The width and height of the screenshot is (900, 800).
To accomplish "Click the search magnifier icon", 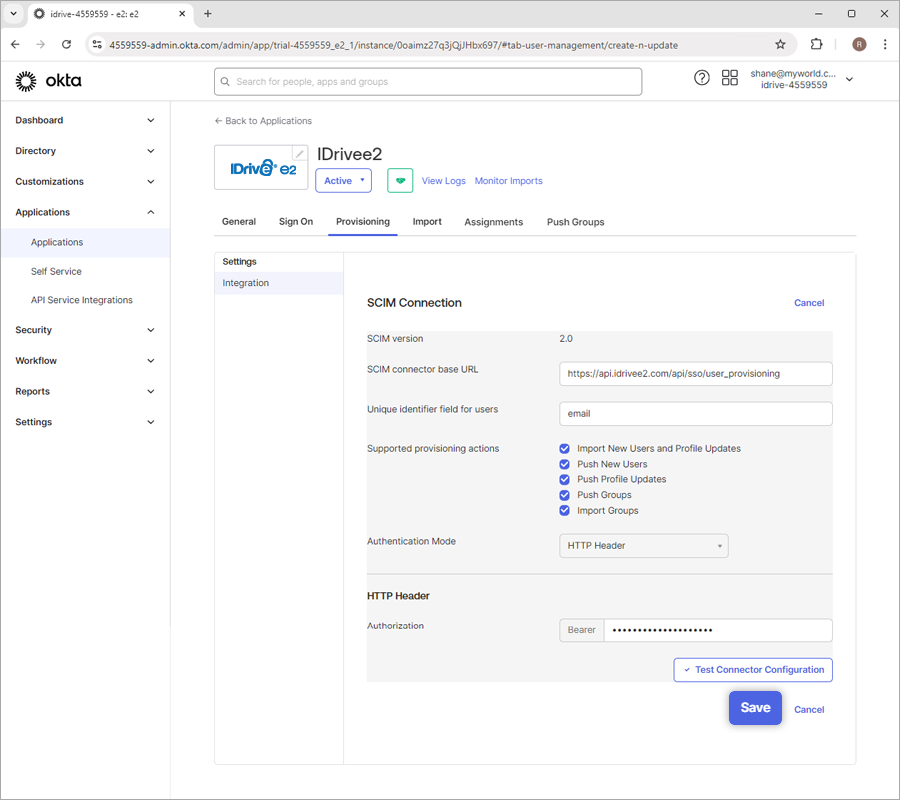I will (225, 81).
